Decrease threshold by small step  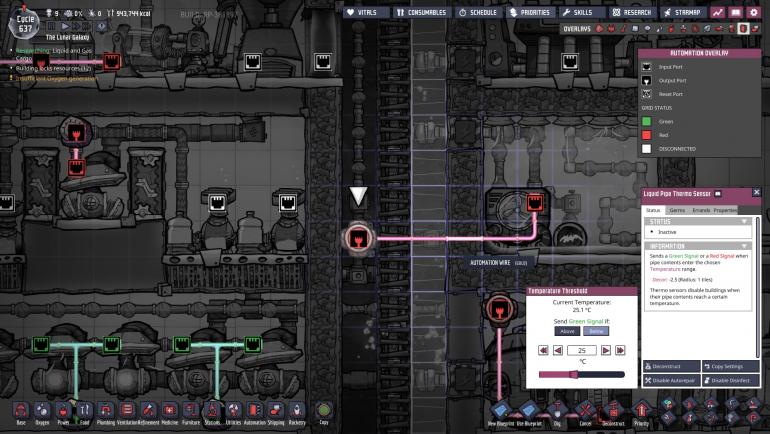pyautogui.click(x=558, y=350)
